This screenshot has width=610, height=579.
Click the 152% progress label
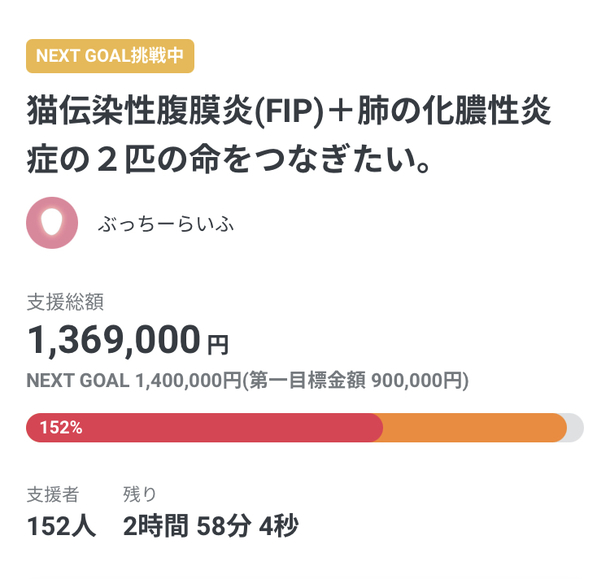[x=60, y=427]
